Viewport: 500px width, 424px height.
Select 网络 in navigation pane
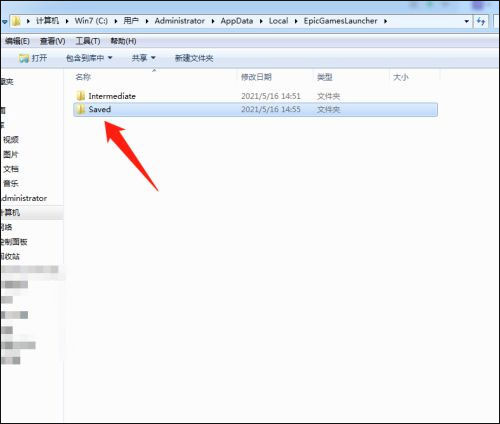tap(6, 227)
